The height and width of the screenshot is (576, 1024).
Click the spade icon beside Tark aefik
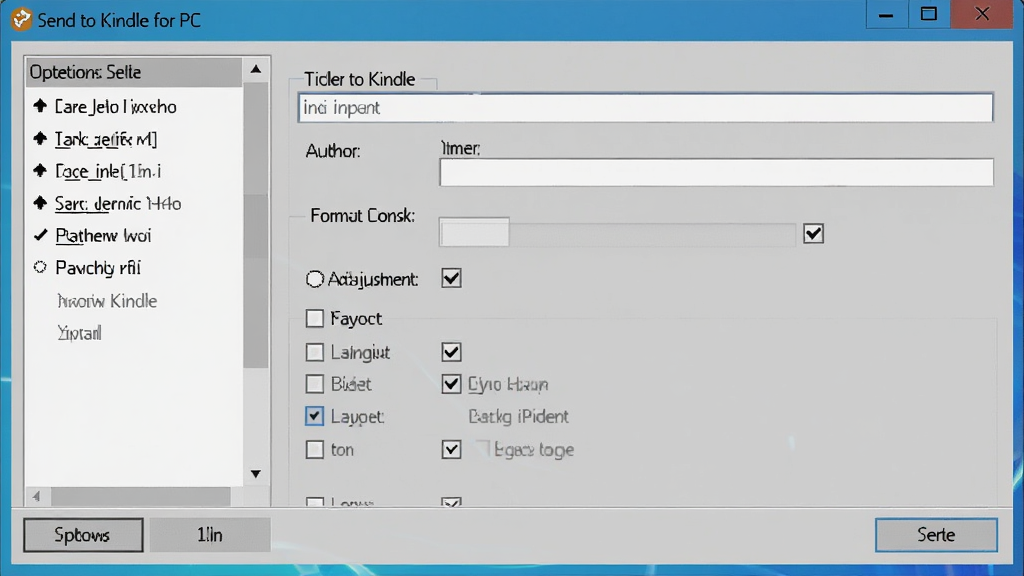tap(40, 138)
